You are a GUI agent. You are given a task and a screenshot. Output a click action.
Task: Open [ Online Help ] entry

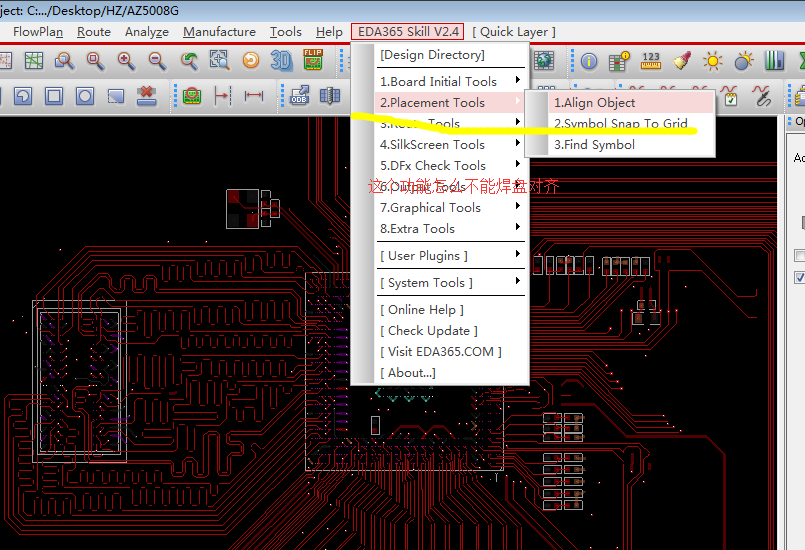450,310
